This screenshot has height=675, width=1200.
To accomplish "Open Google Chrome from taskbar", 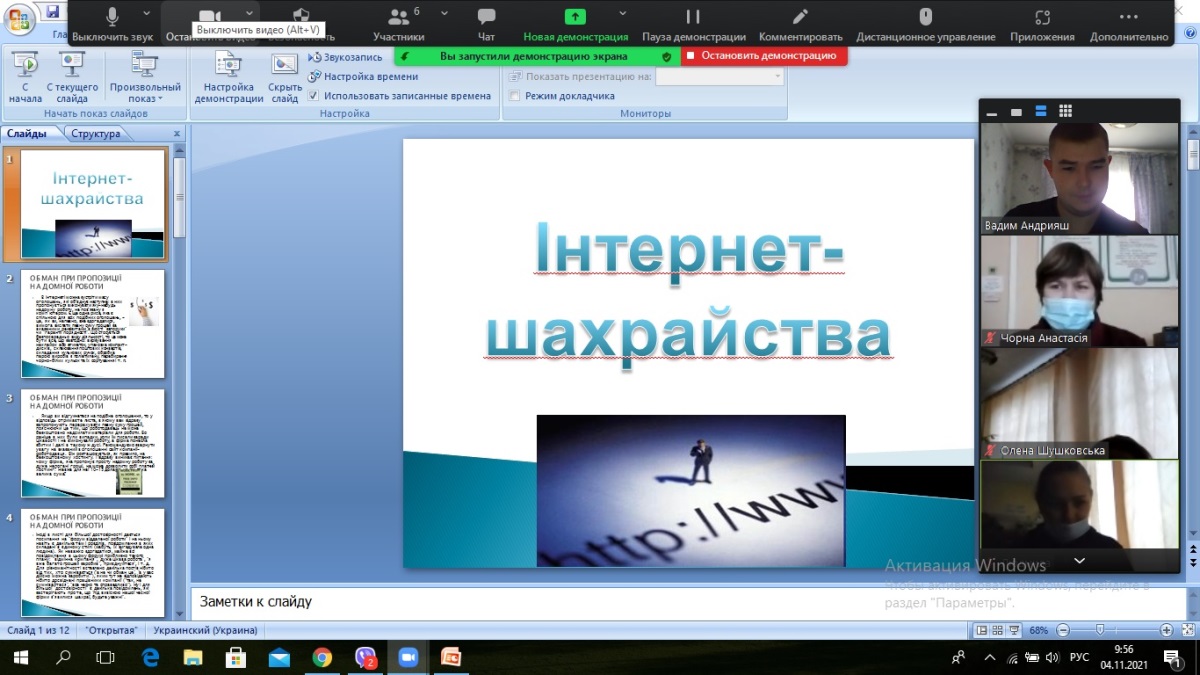I will [x=322, y=657].
